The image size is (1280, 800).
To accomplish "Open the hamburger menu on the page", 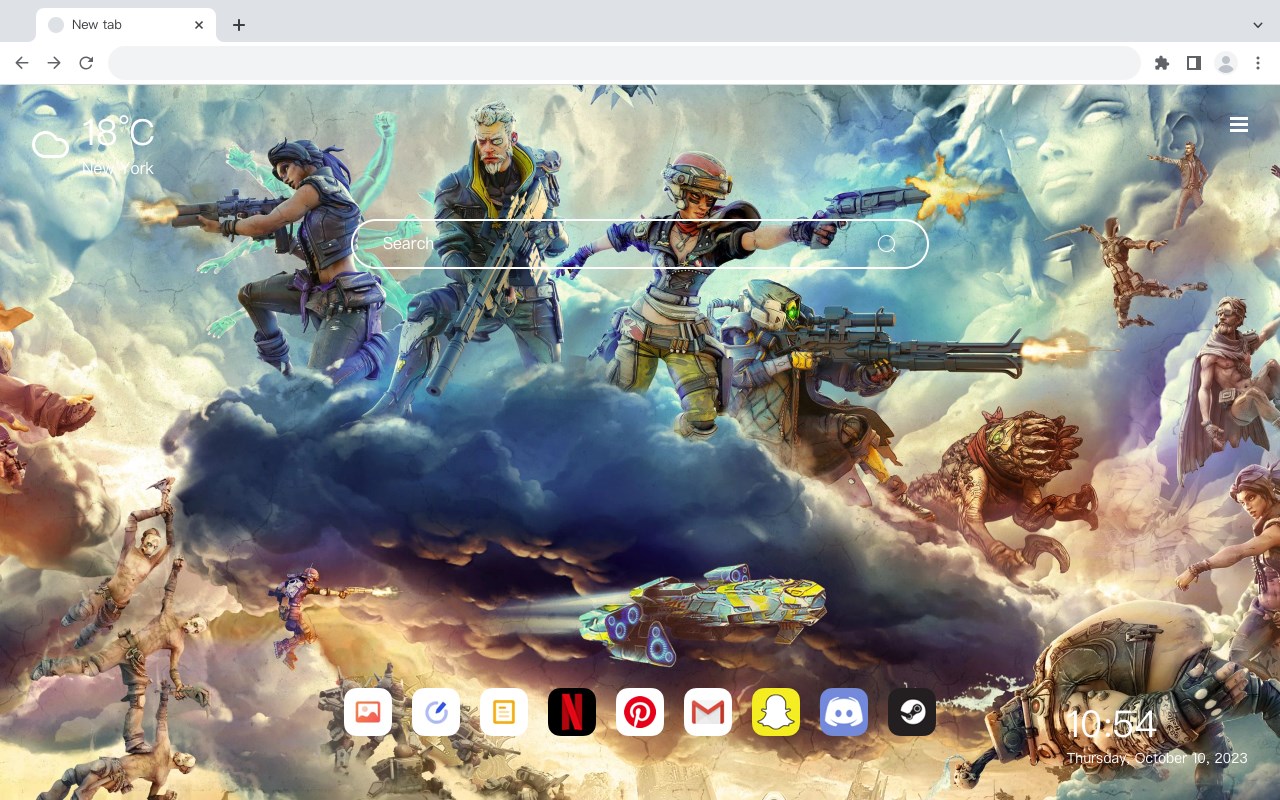I will coord(1239,125).
